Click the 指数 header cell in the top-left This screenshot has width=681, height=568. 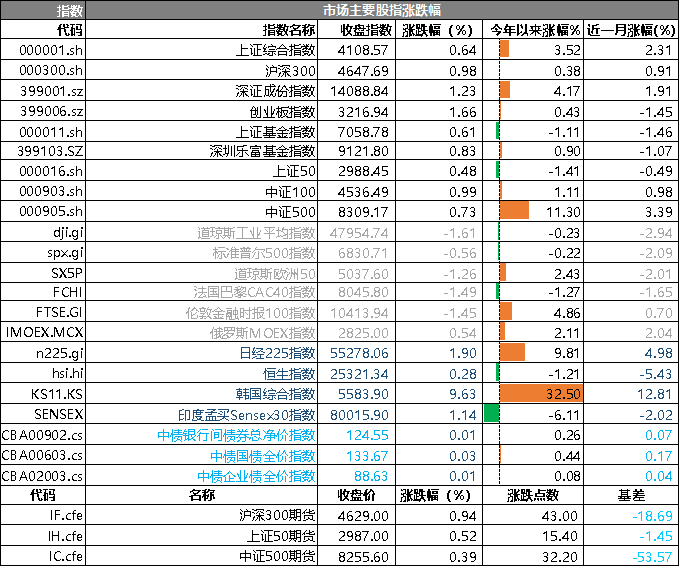(43, 10)
